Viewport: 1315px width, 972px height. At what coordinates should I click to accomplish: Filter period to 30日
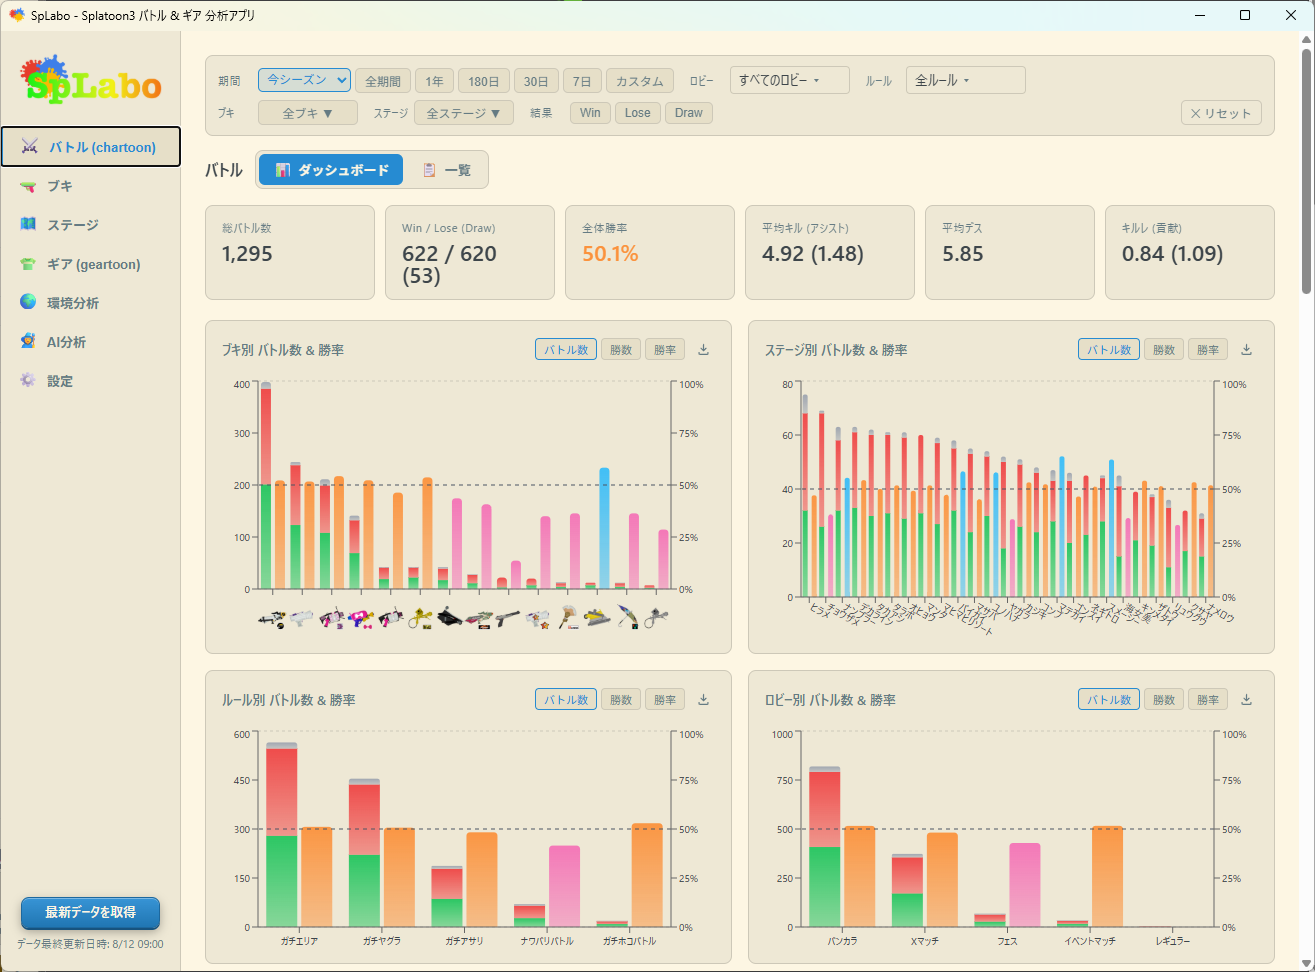536,81
